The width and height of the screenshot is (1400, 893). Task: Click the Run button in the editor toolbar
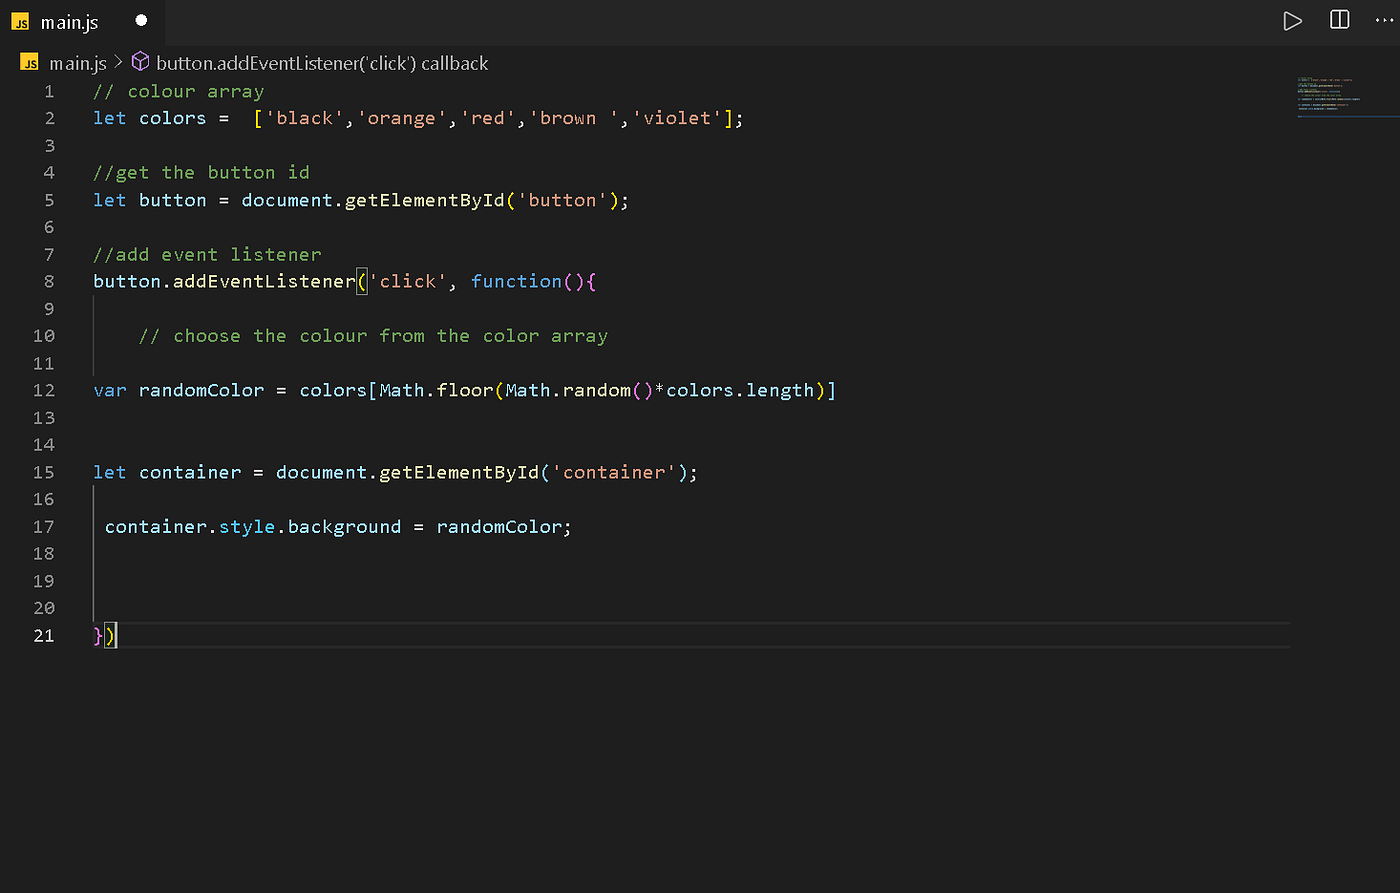tap(1292, 21)
